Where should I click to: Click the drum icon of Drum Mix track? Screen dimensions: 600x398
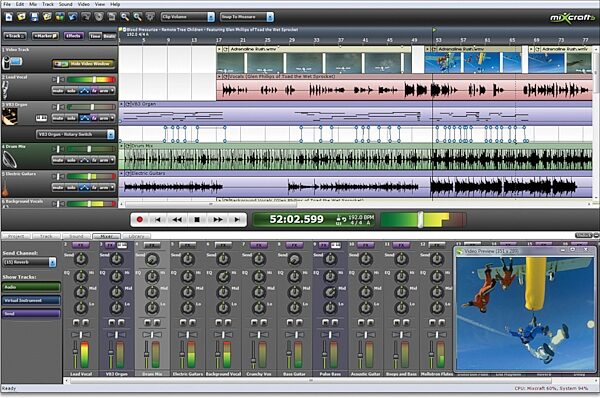tap(10, 159)
